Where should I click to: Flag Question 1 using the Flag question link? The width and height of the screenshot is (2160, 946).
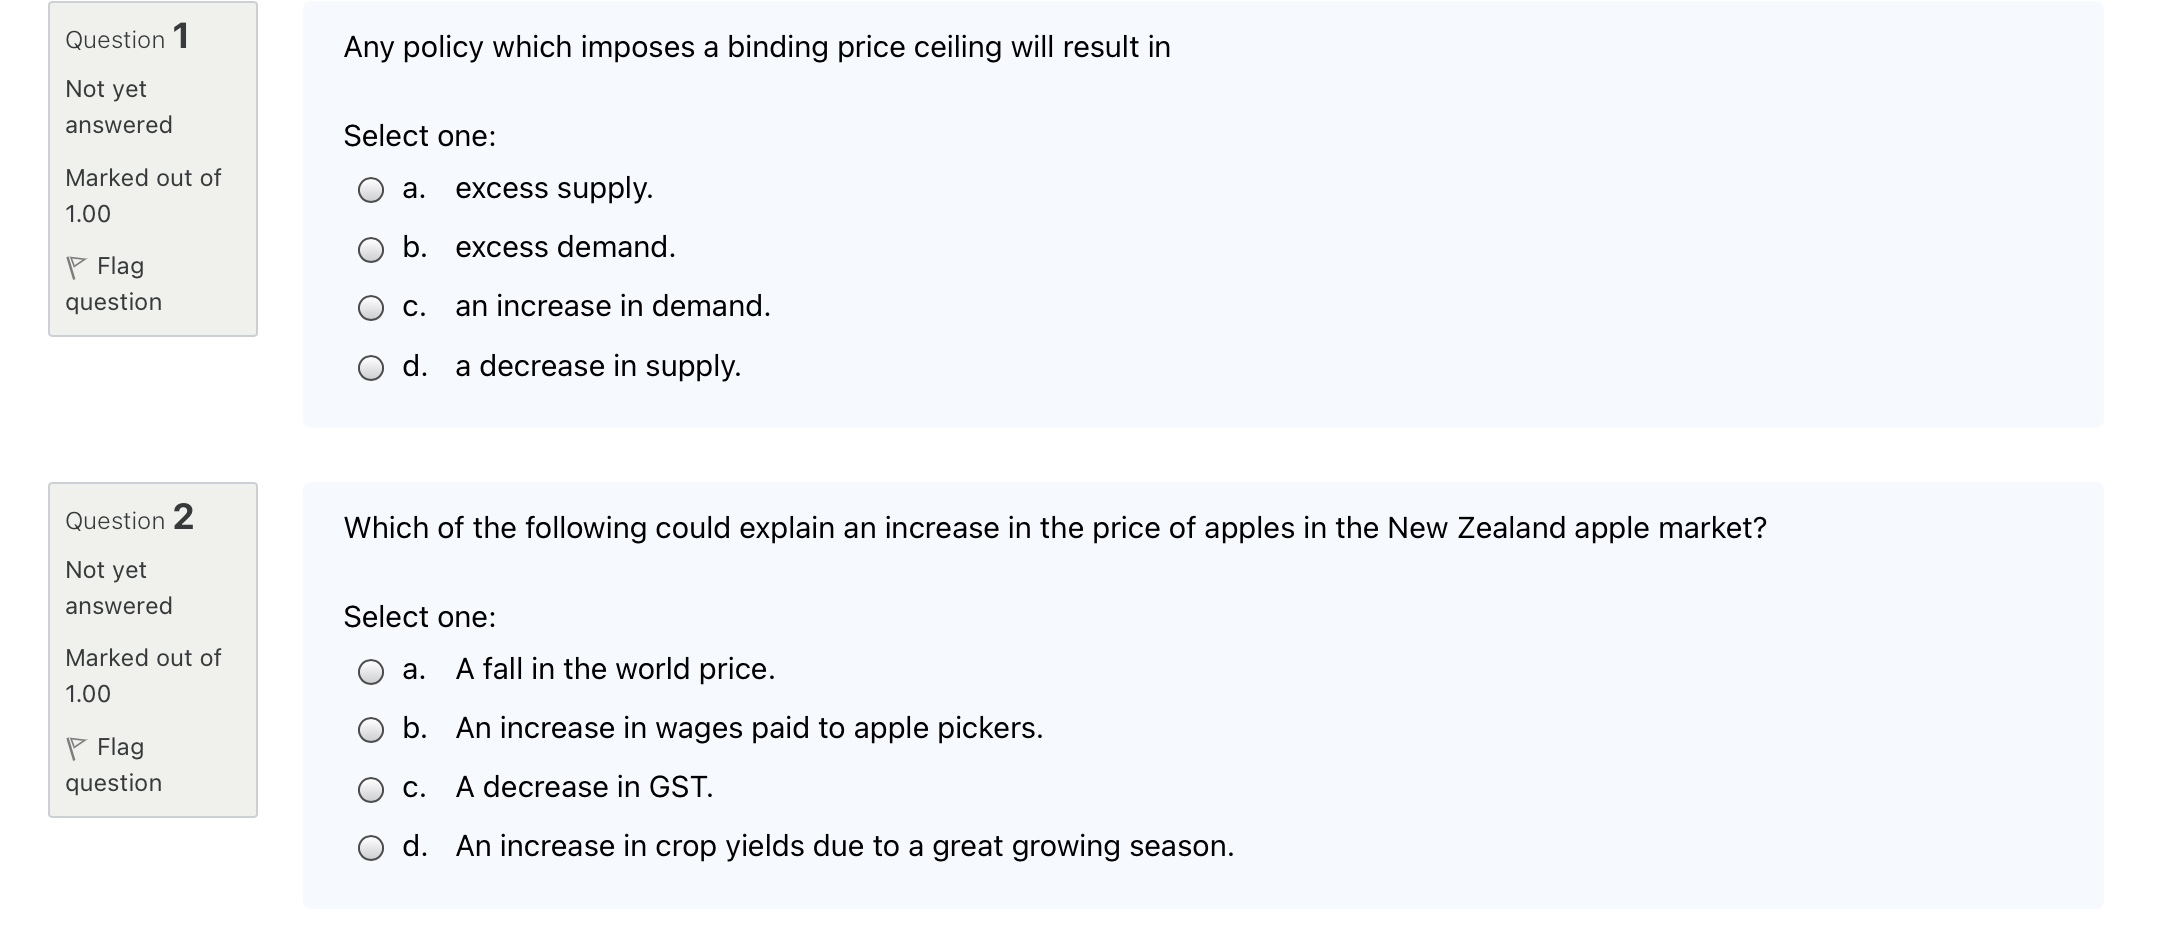click(113, 283)
